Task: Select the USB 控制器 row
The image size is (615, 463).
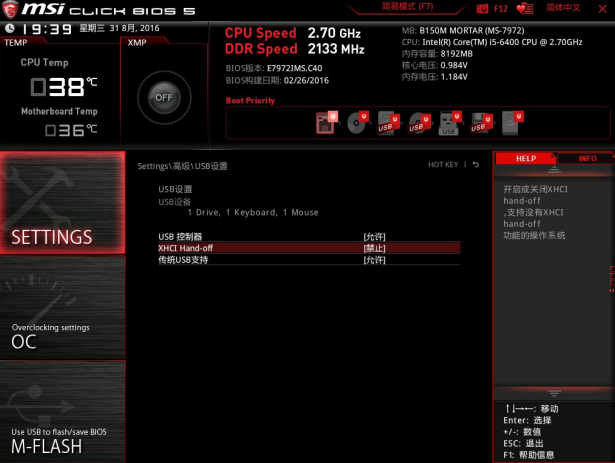Action: (x=309, y=237)
